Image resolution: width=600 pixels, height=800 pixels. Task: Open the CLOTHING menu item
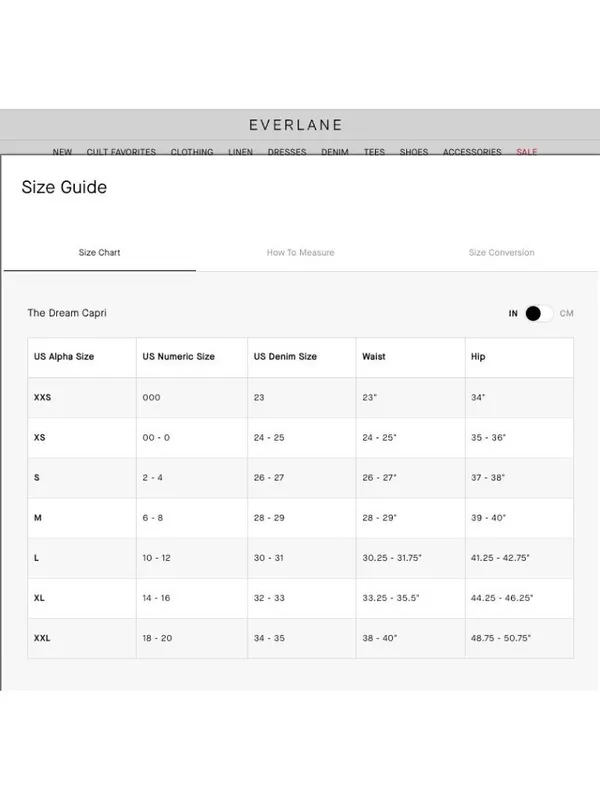click(192, 152)
